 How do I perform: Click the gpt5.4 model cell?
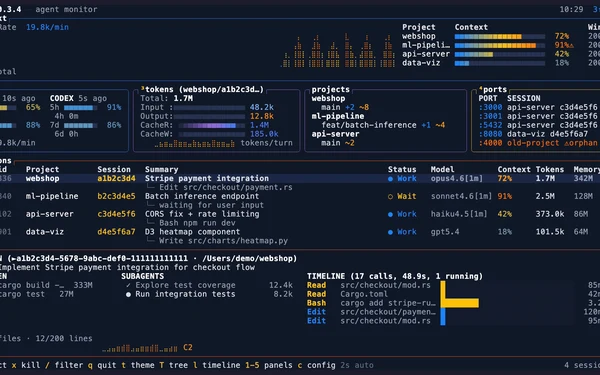445,232
